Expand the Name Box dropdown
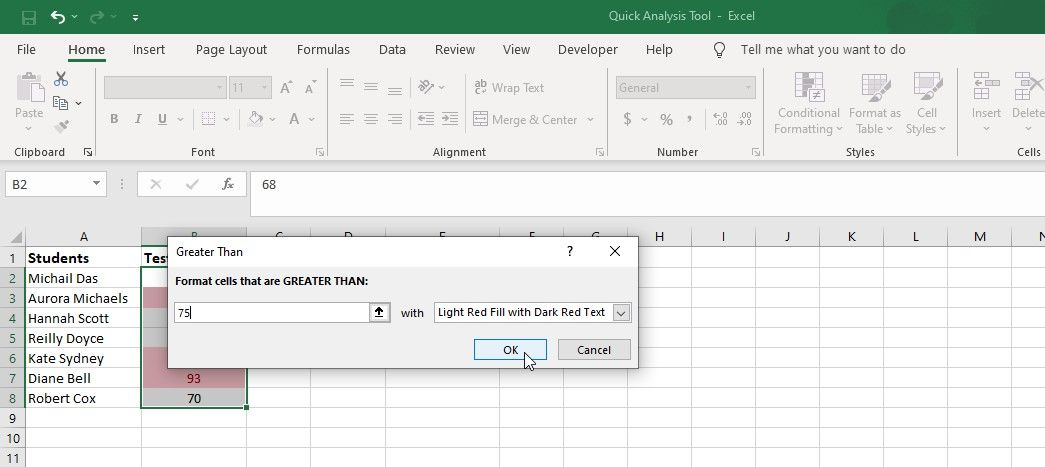The image size is (1045, 467). point(96,184)
